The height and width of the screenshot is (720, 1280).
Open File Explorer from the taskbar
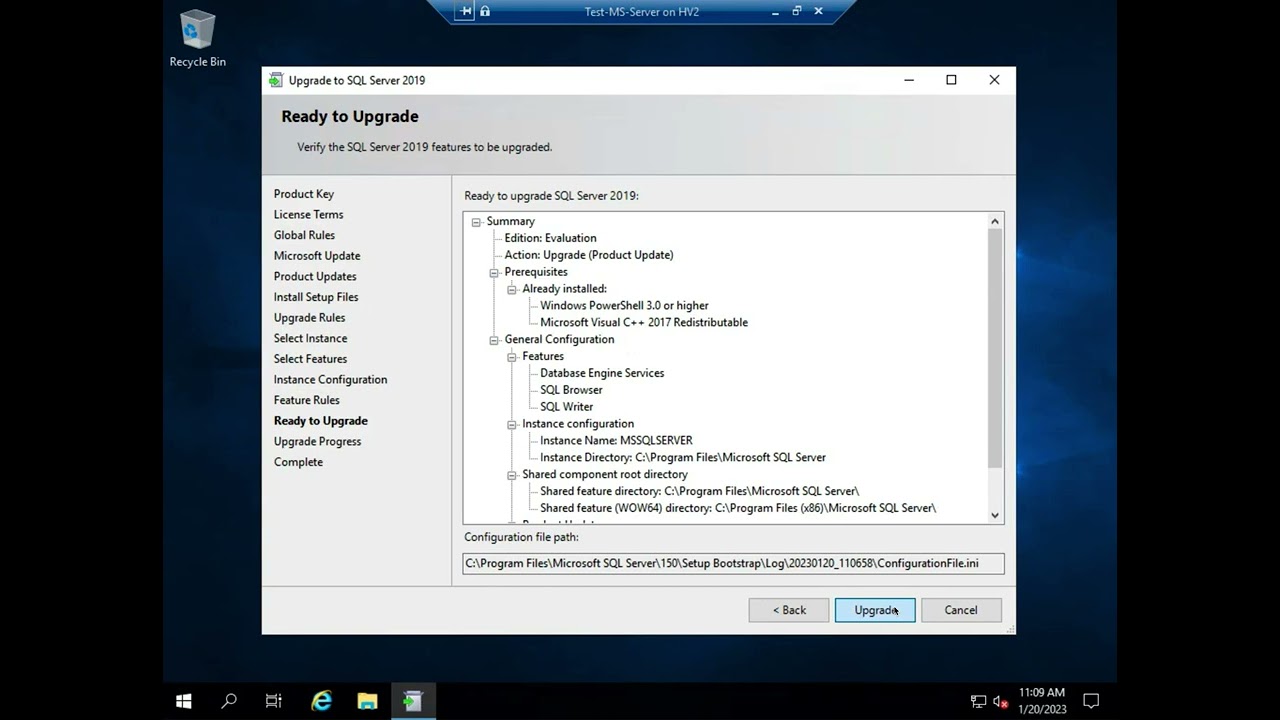(367, 701)
